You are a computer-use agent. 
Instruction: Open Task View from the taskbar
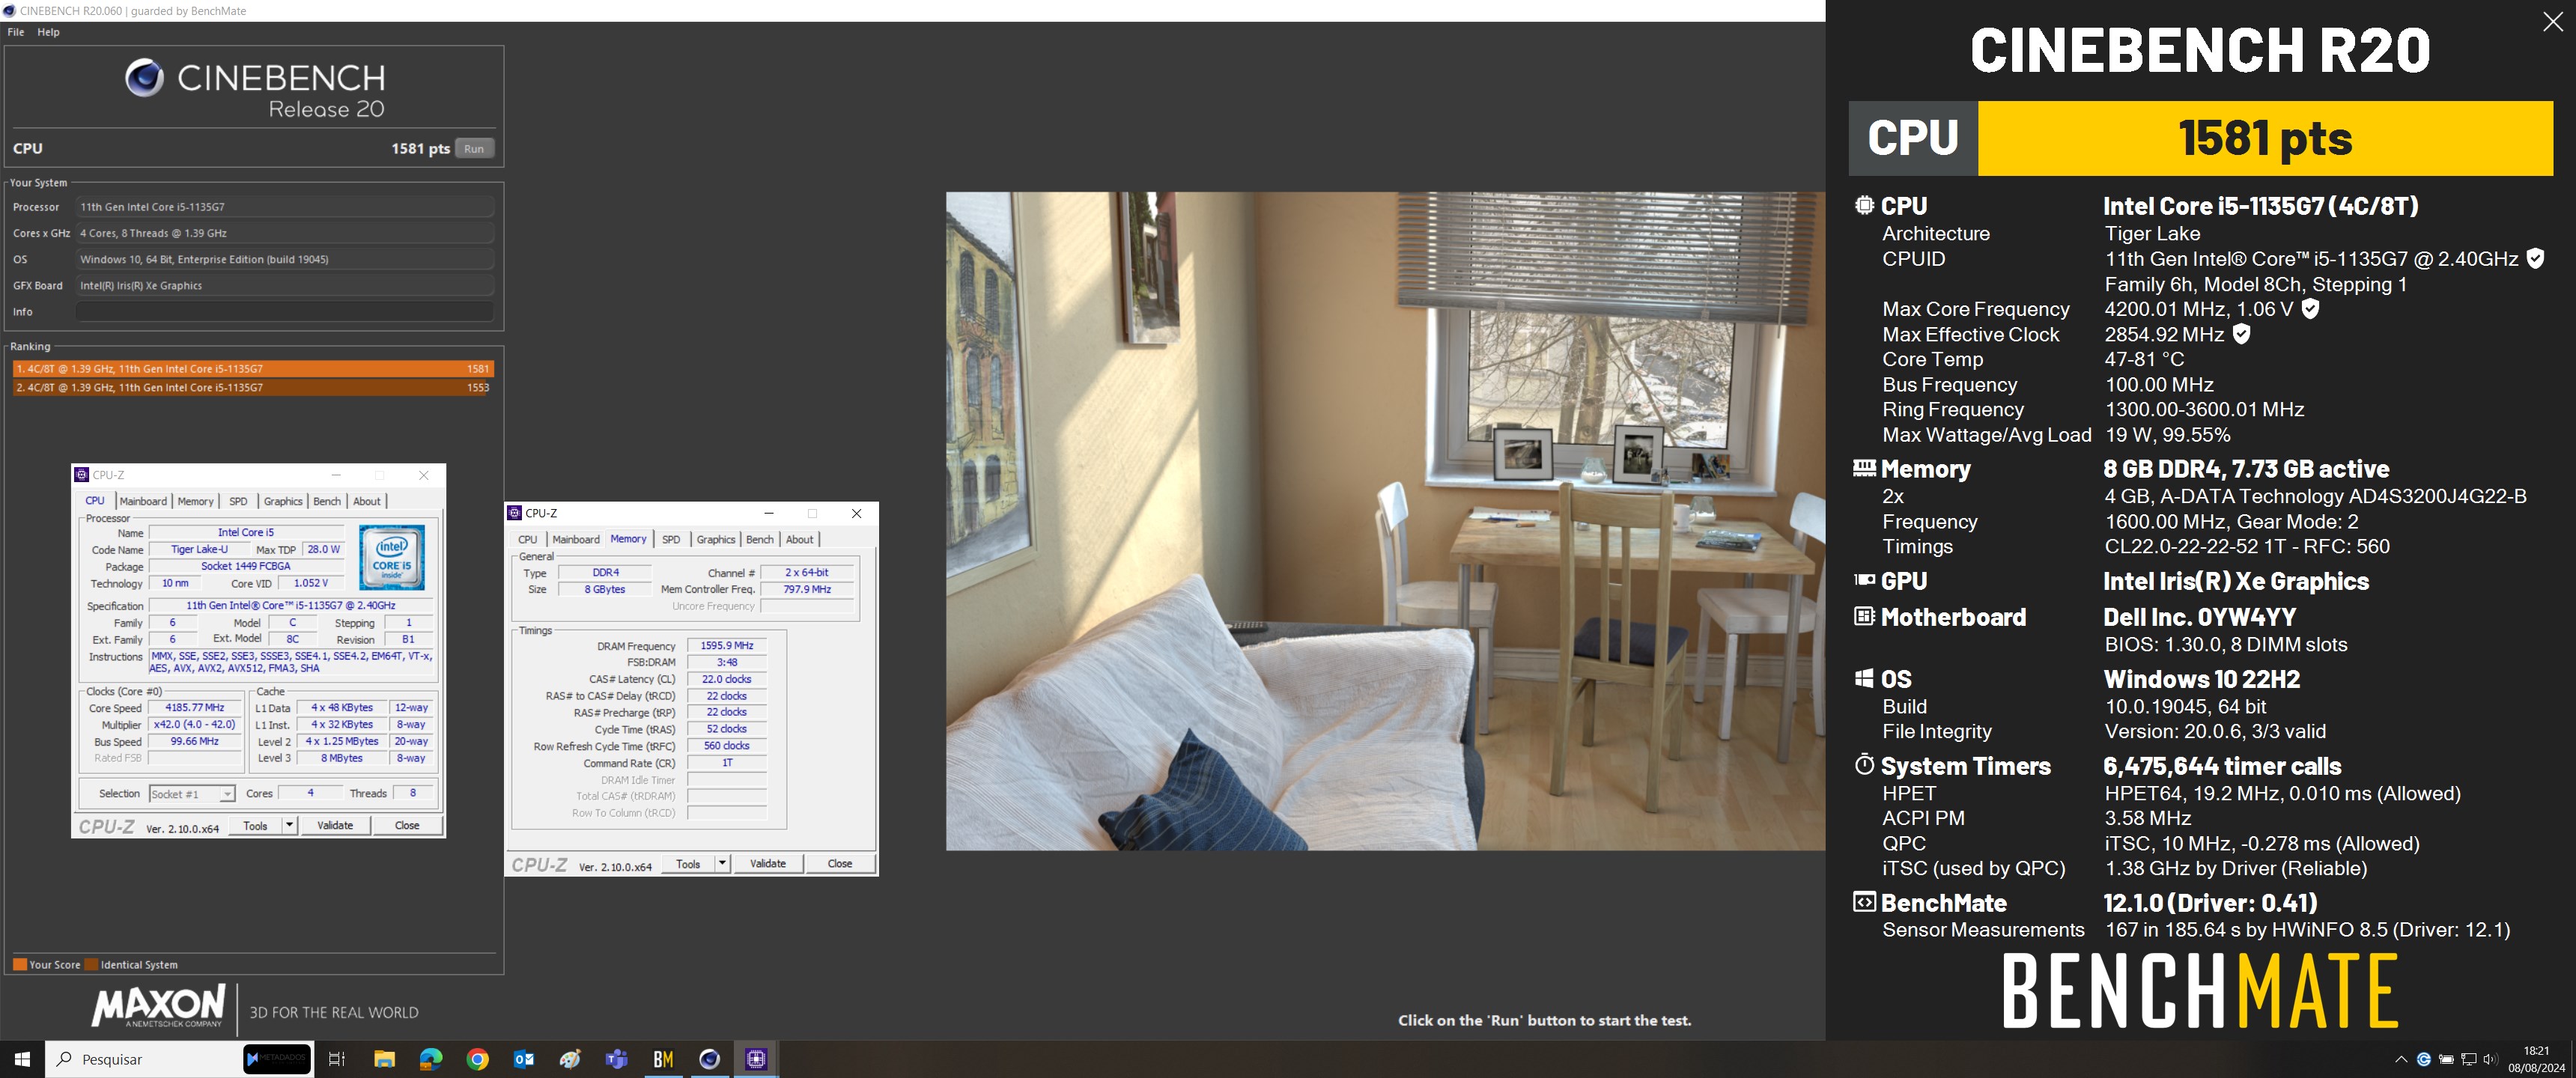point(337,1059)
